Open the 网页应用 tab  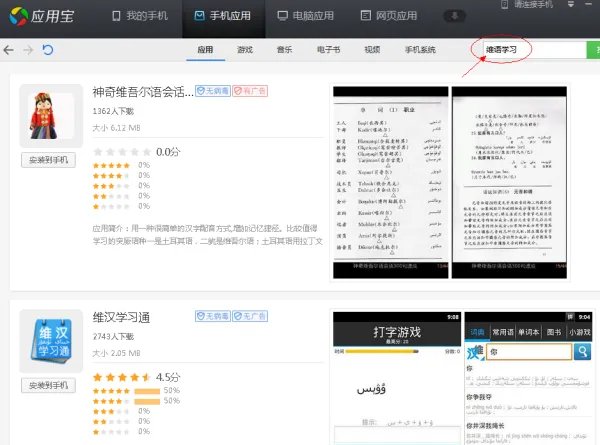pyautogui.click(x=389, y=16)
